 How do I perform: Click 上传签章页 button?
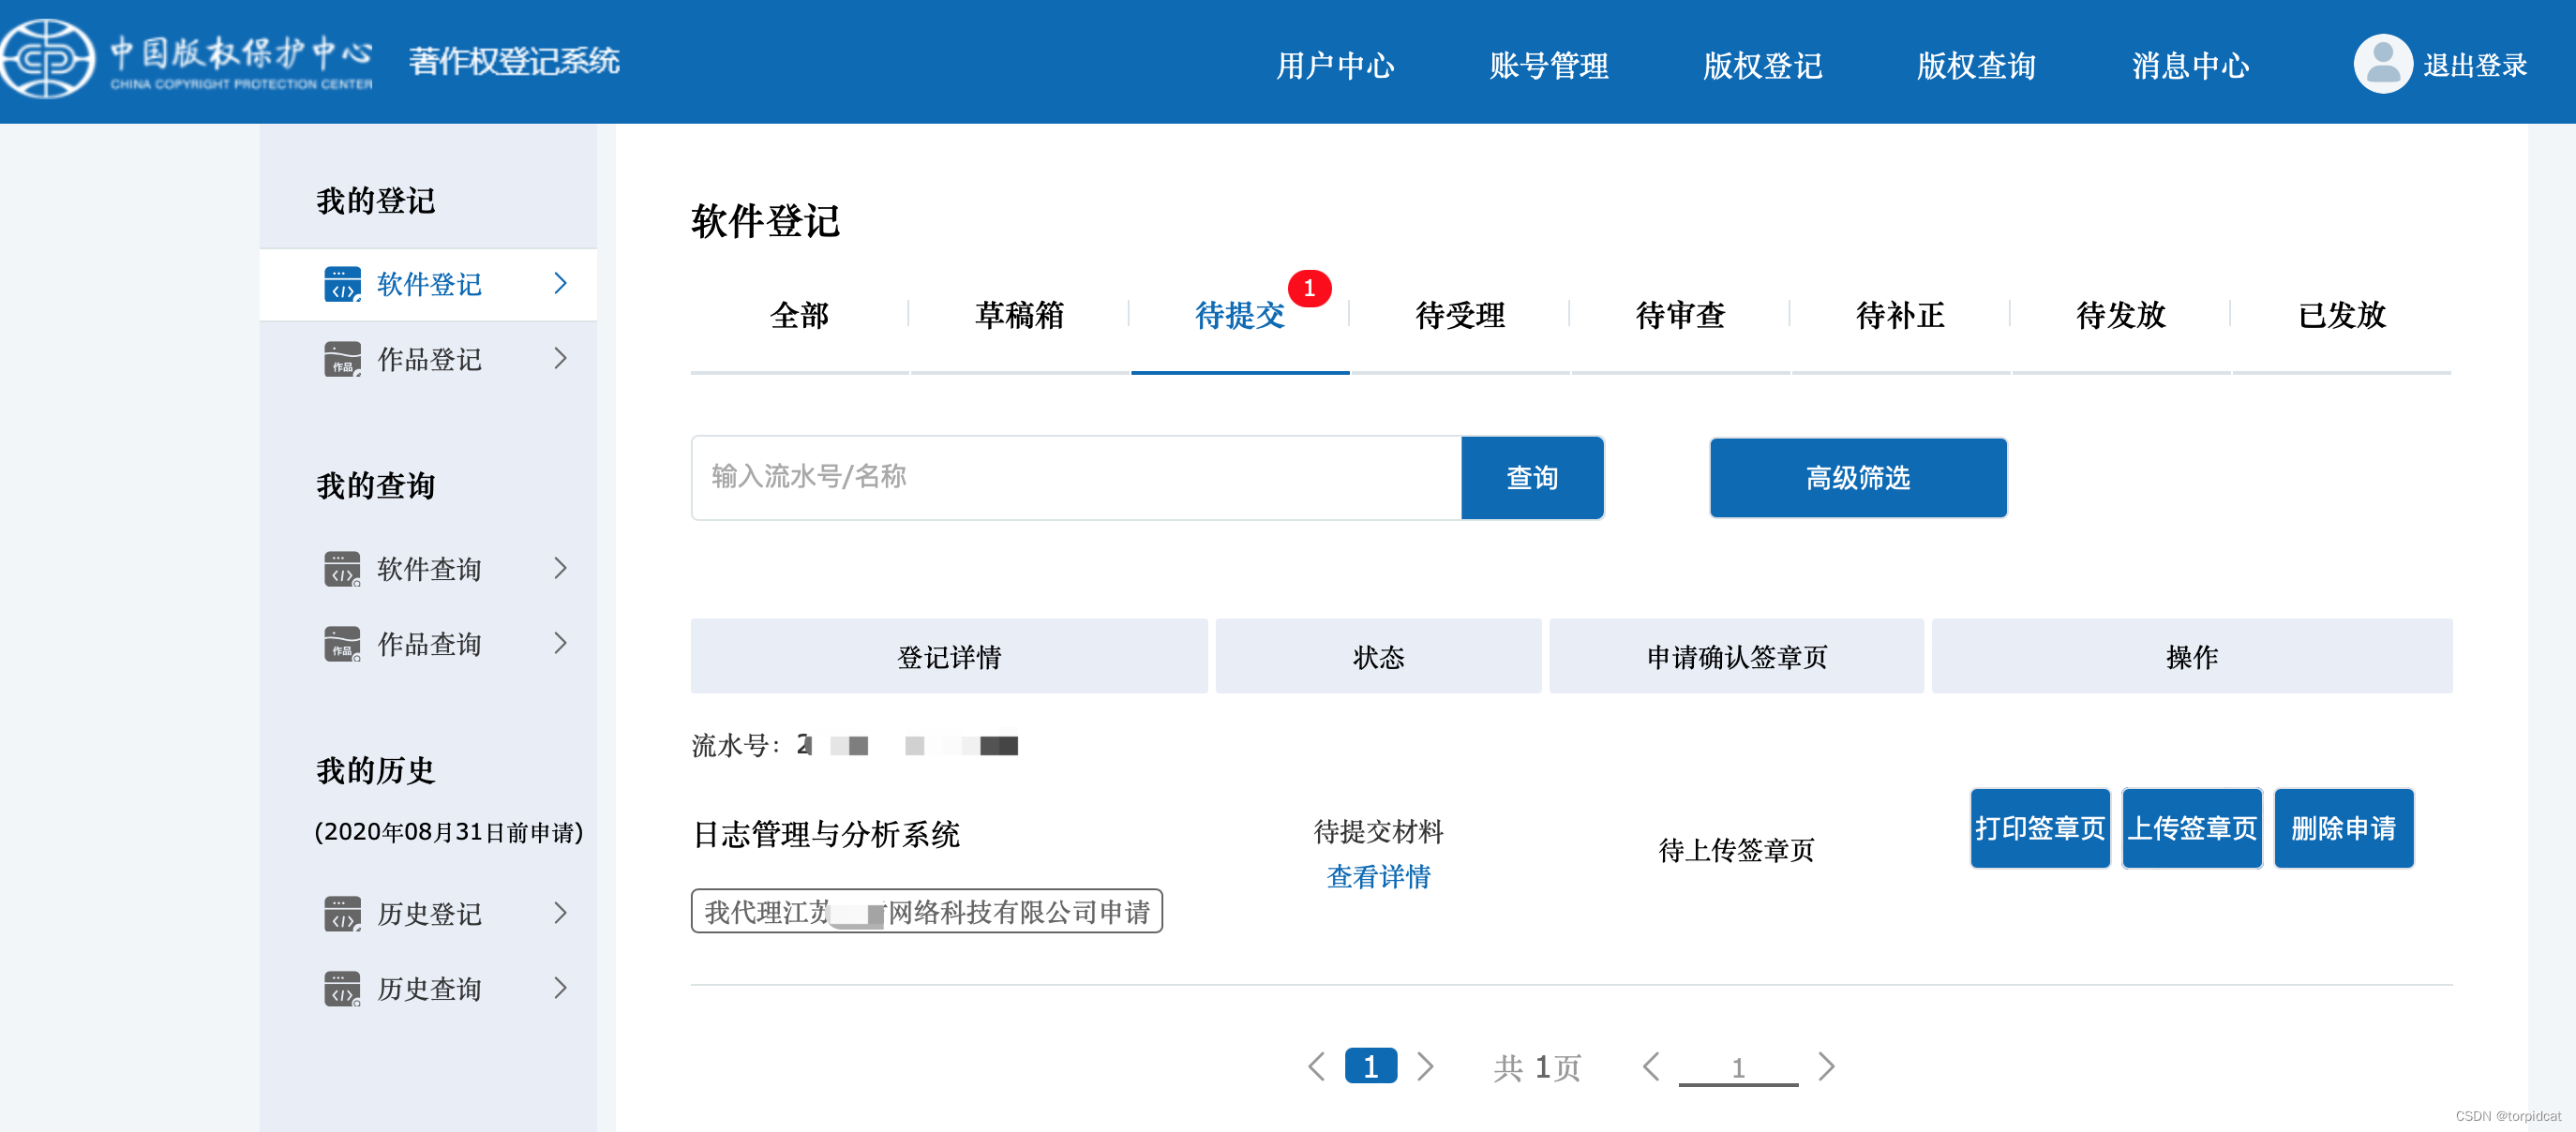tap(2191, 829)
